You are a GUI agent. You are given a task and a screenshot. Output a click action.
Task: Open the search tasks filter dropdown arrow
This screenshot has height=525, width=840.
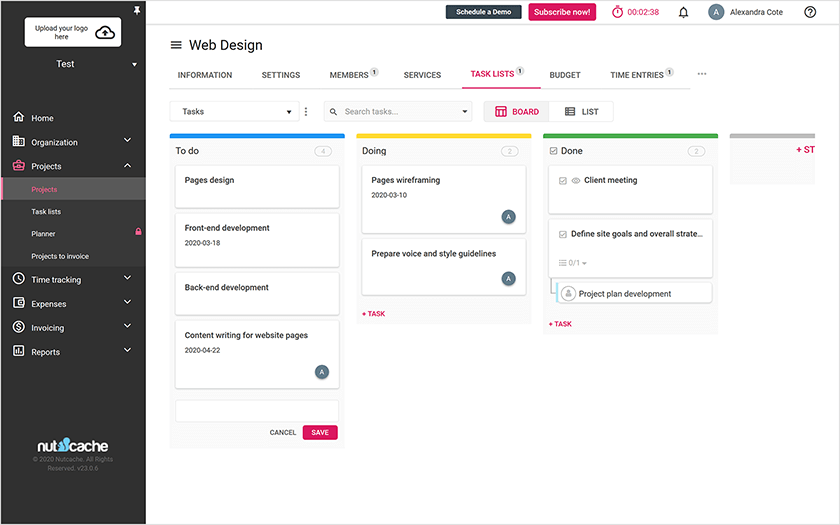tap(464, 111)
